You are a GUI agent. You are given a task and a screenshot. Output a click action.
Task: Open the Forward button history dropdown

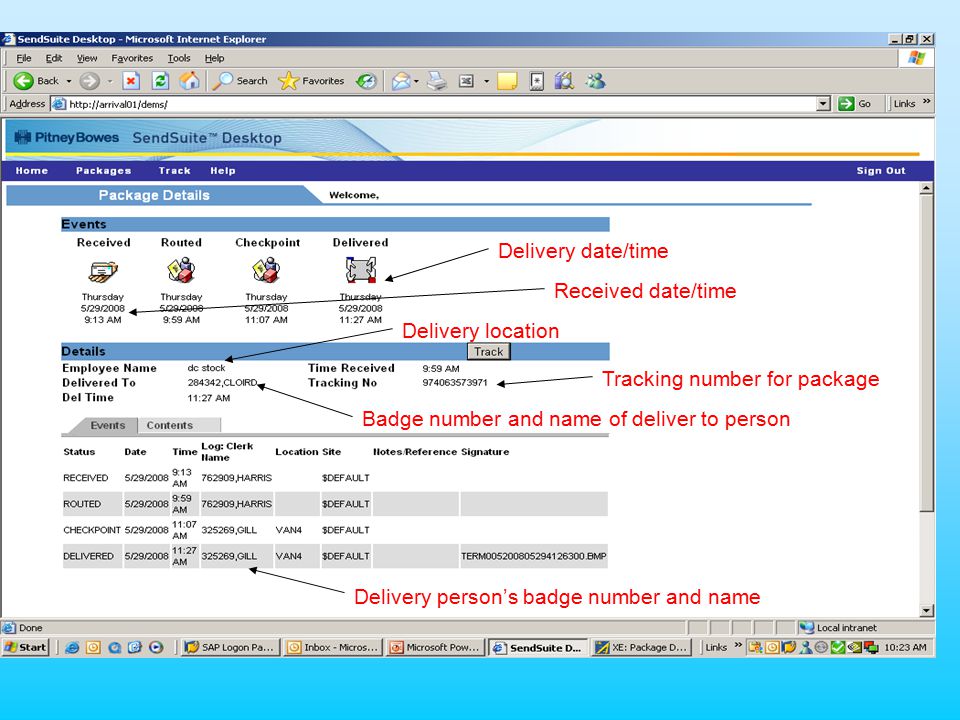coord(110,81)
